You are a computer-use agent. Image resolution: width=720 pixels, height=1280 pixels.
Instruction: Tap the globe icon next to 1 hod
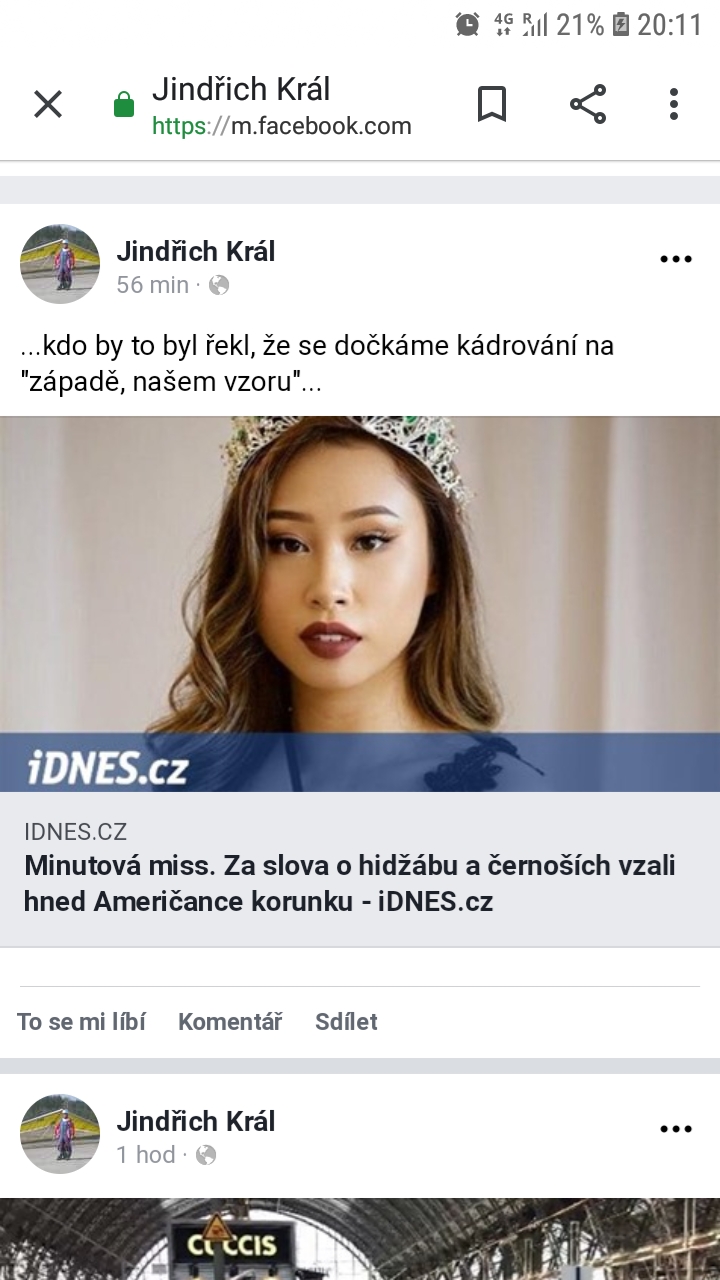pos(206,1155)
